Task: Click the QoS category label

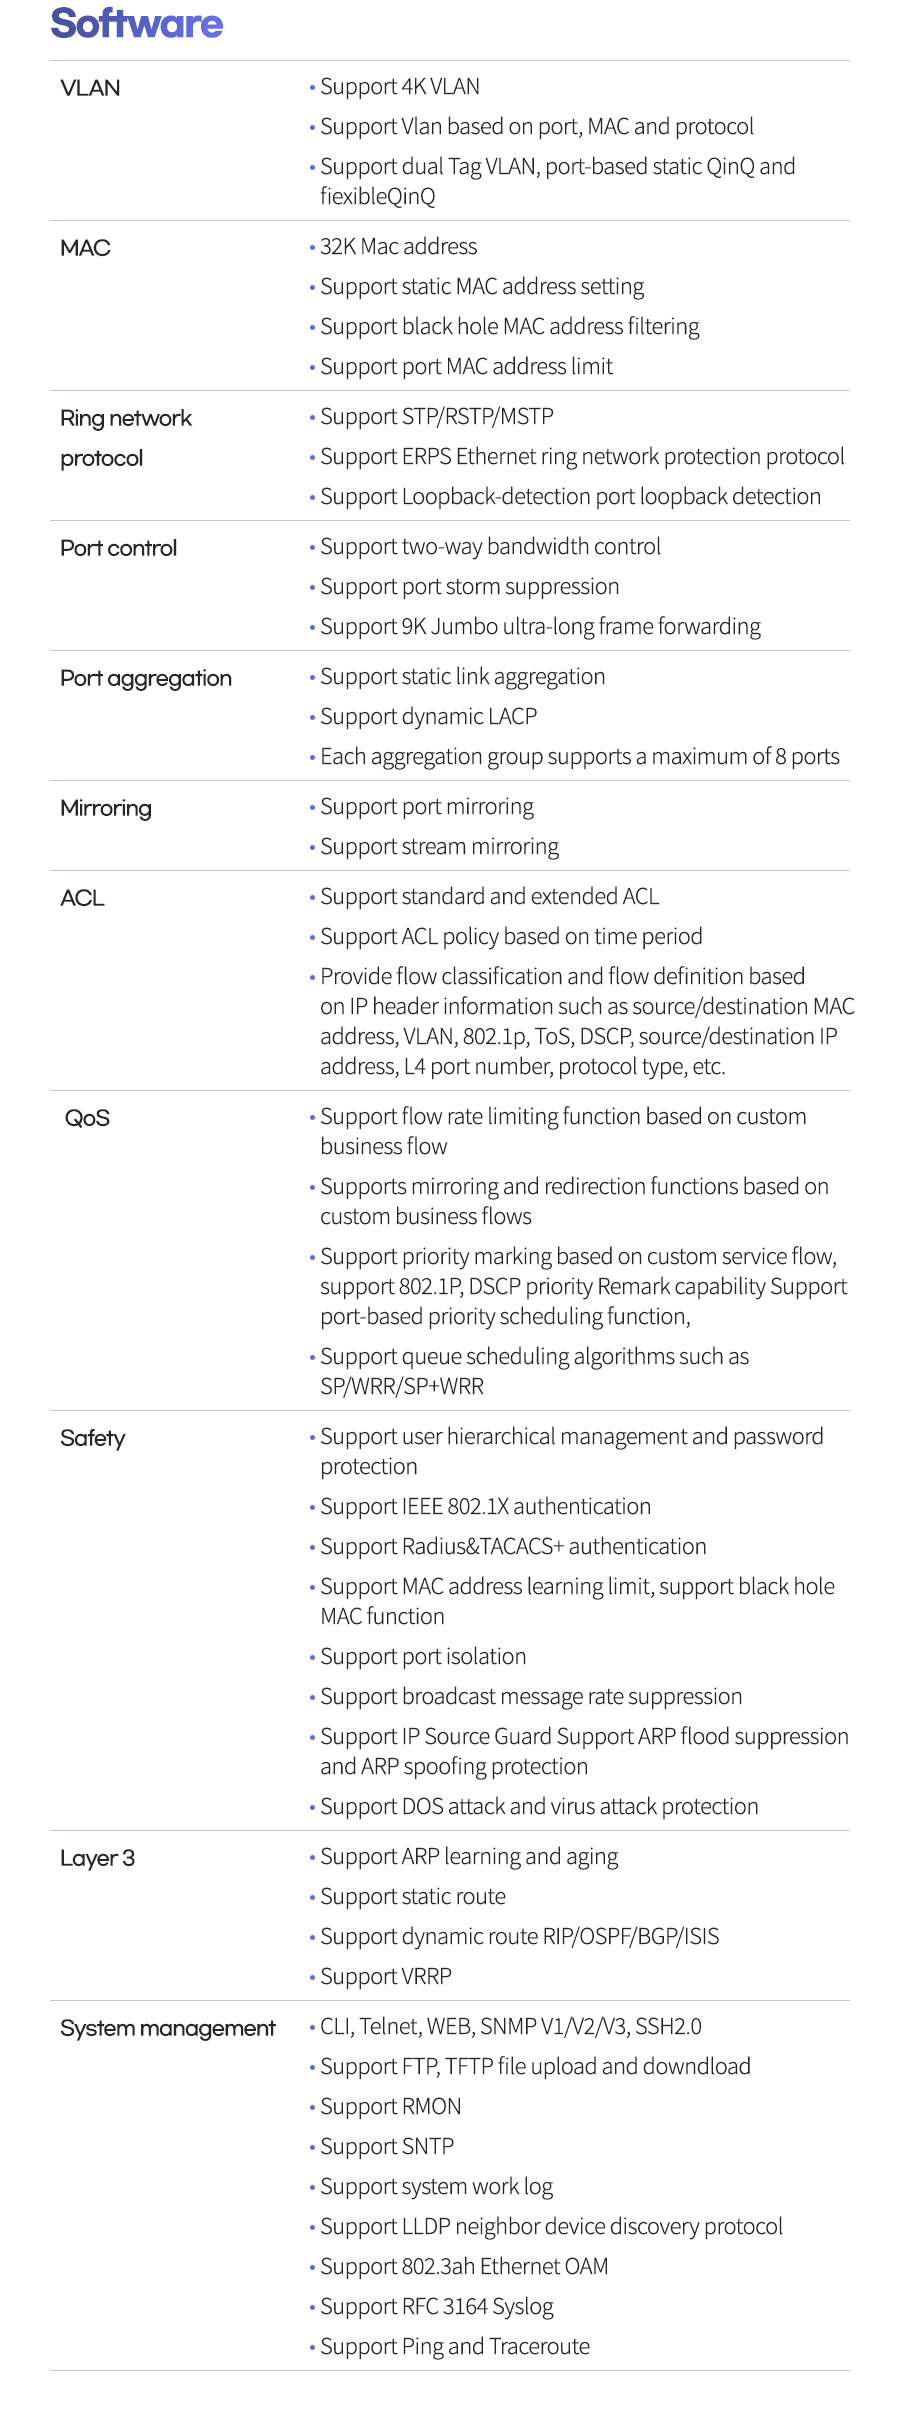Action: click(x=87, y=1118)
